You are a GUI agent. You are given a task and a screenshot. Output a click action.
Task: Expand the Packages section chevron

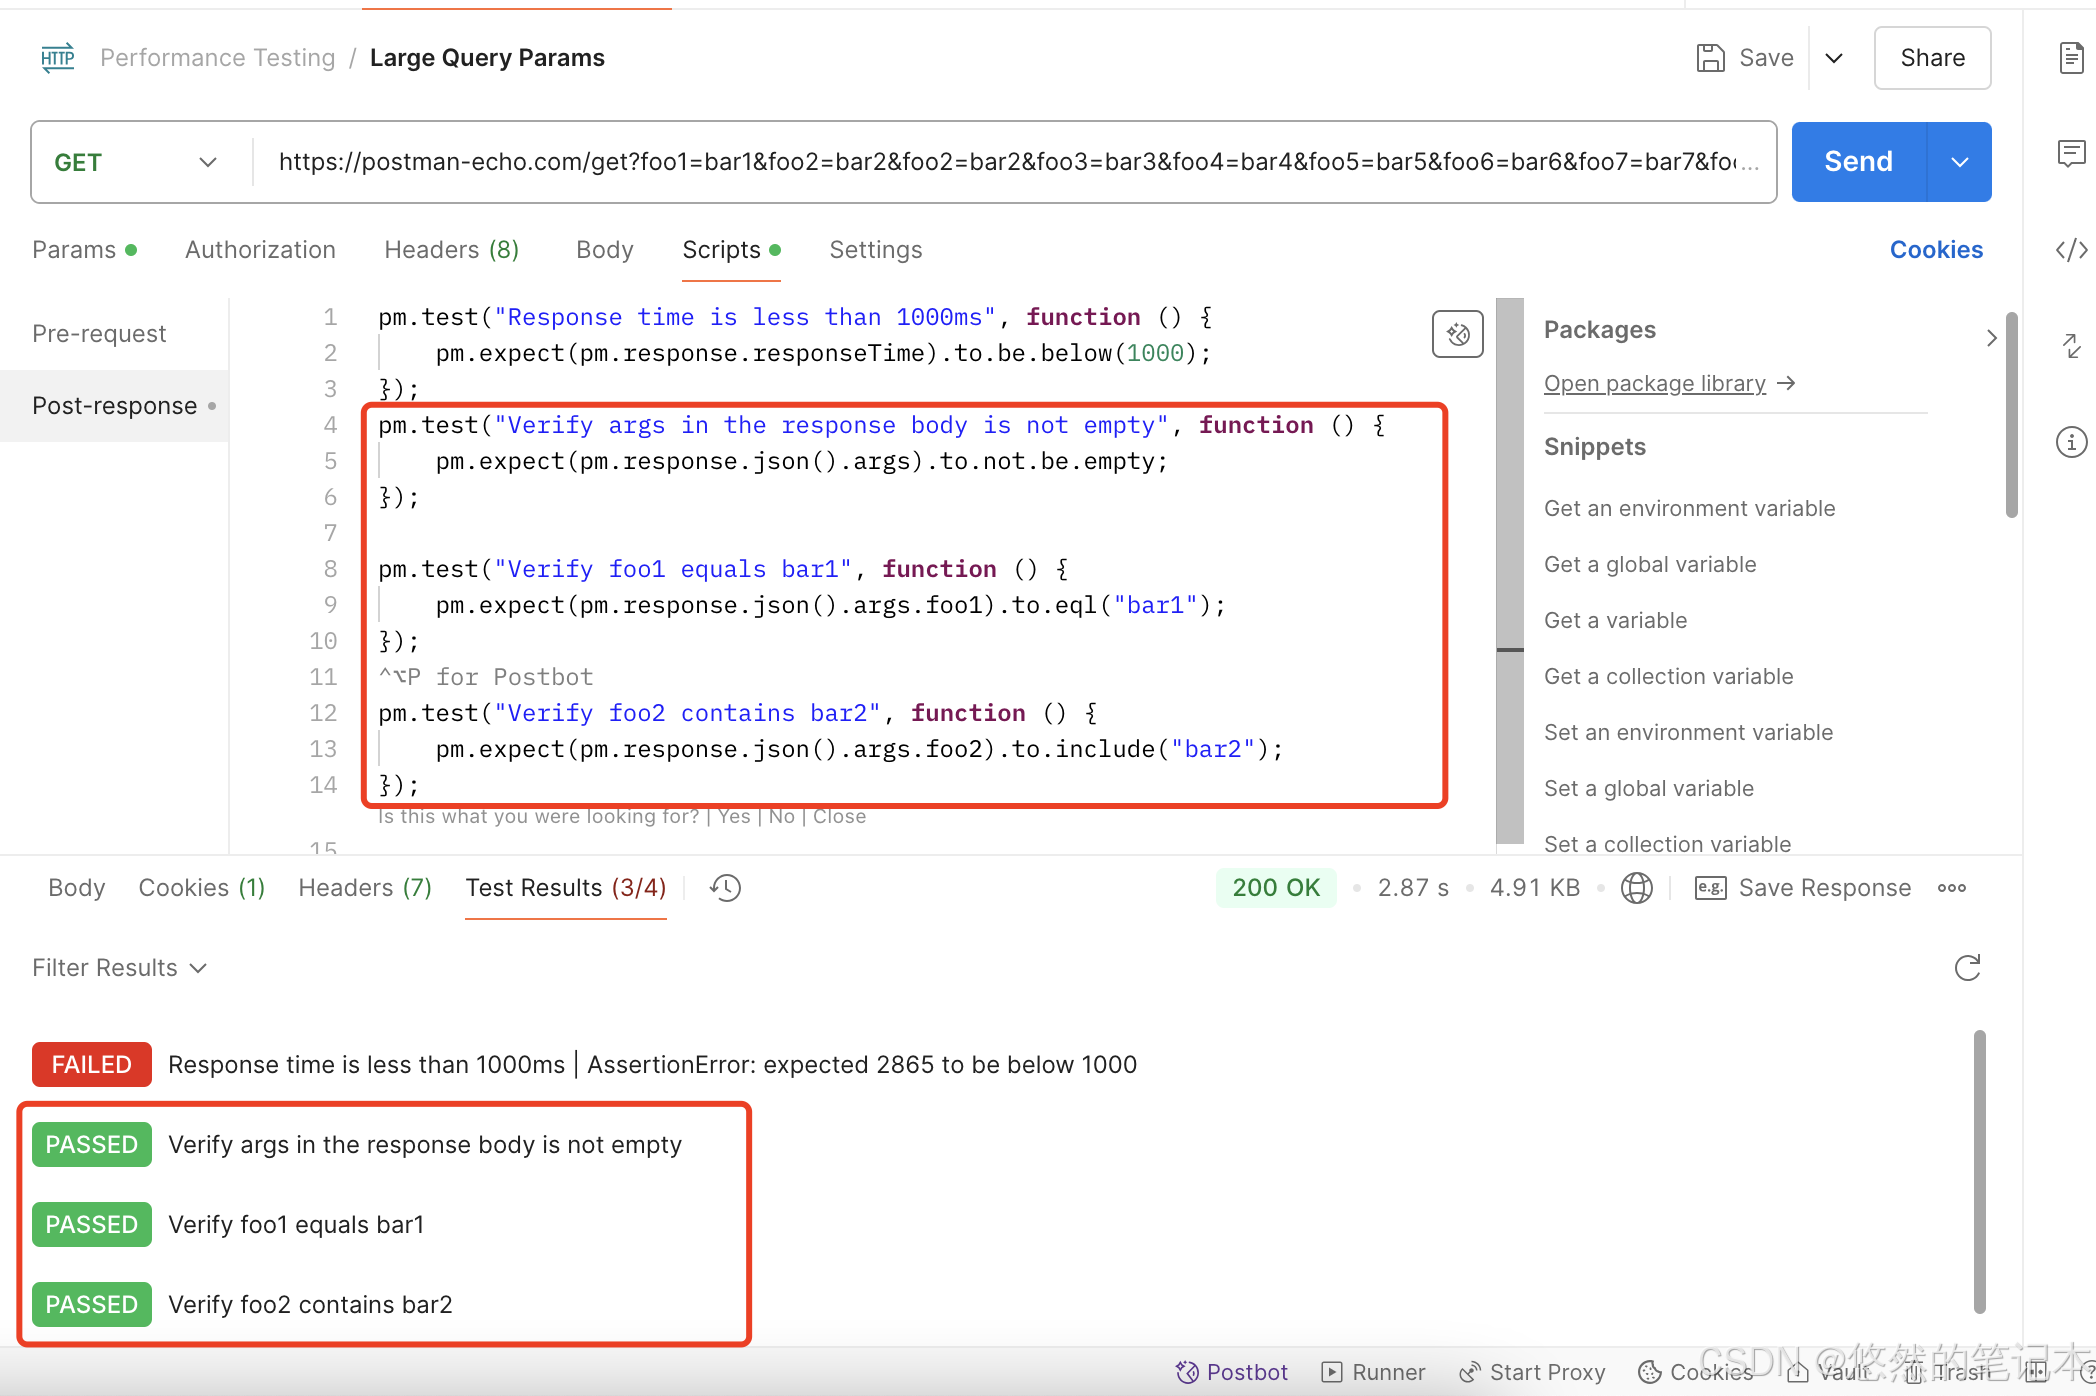[x=1990, y=338]
